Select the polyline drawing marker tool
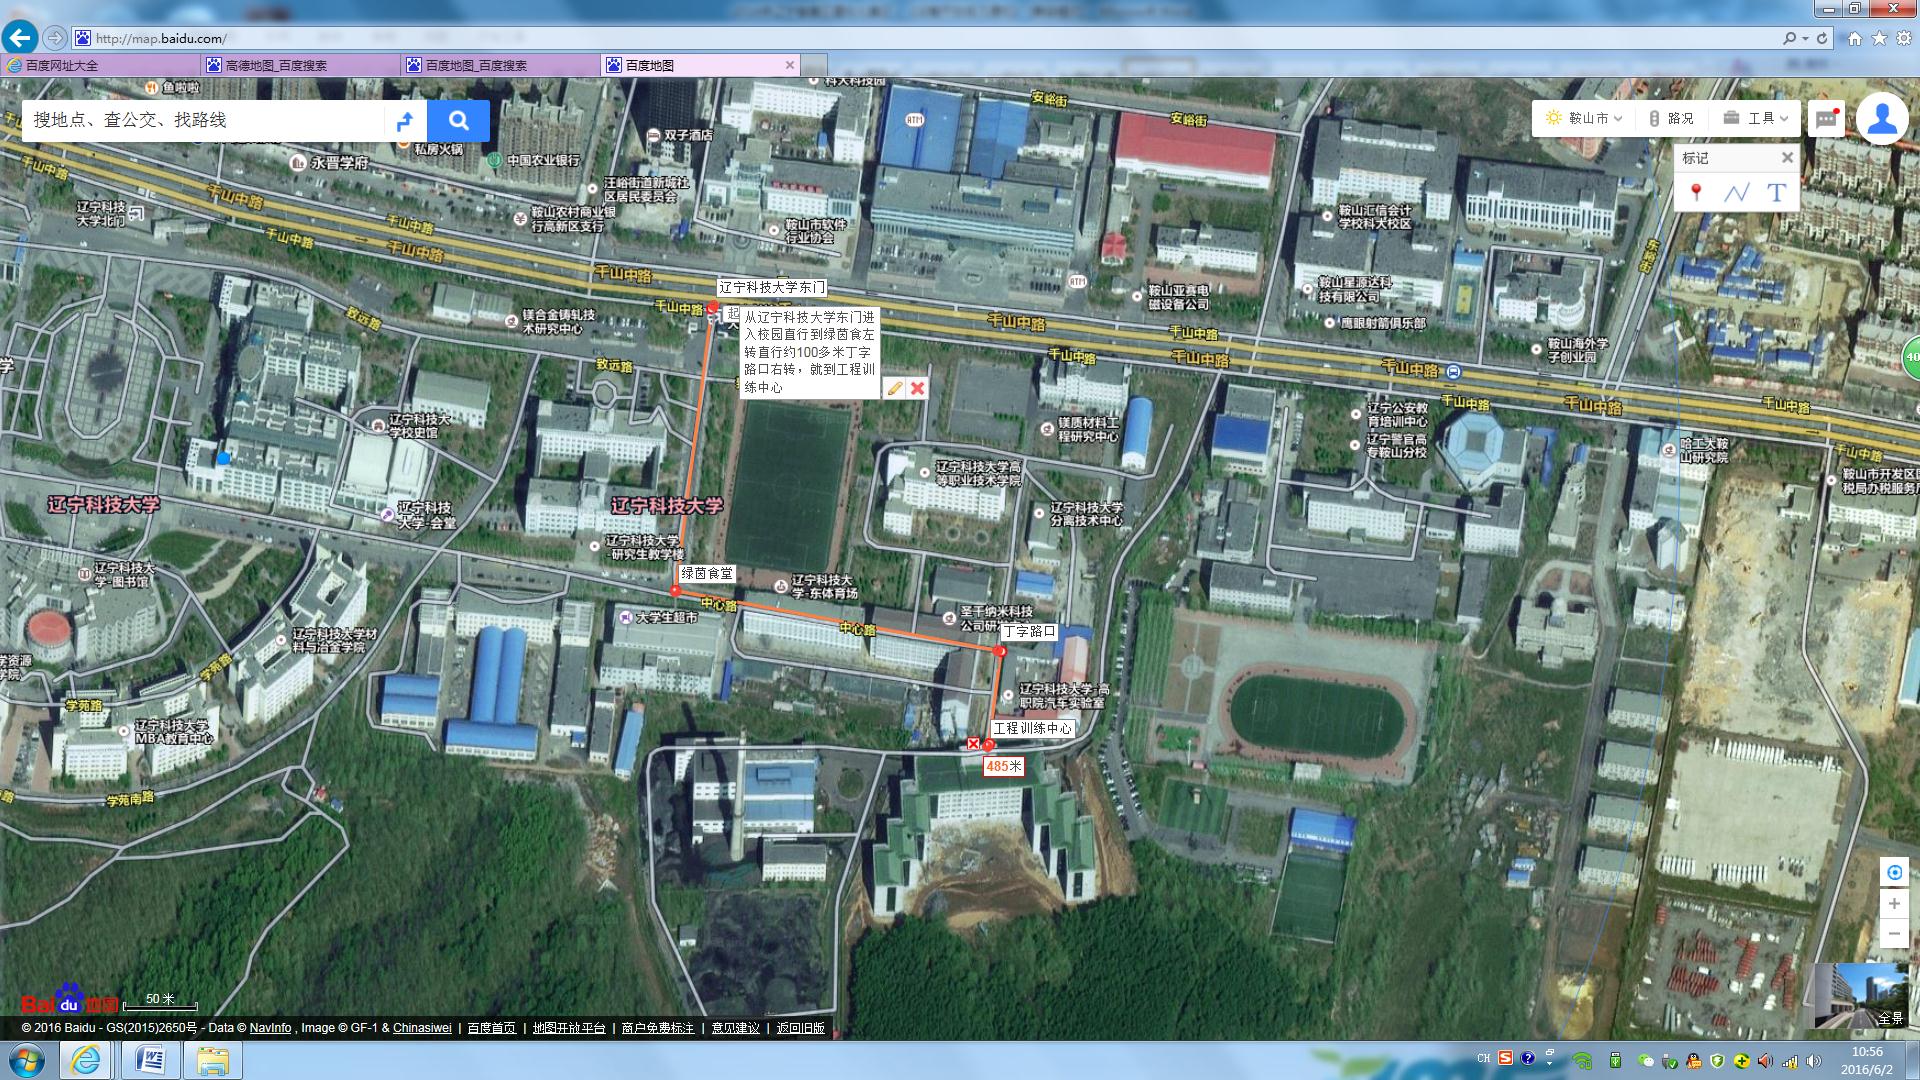 coord(1736,192)
